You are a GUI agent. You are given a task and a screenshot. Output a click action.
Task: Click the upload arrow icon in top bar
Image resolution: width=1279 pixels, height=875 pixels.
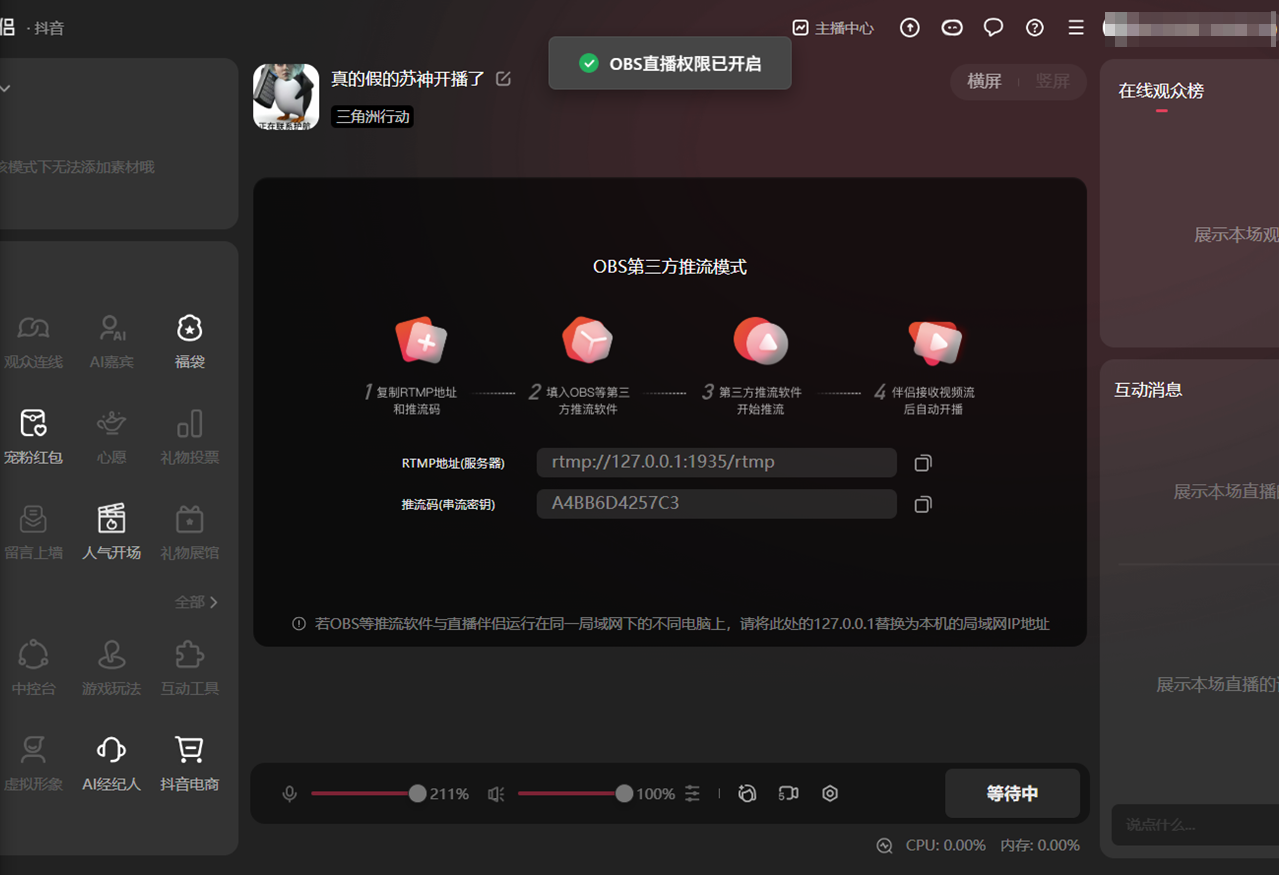coord(910,28)
